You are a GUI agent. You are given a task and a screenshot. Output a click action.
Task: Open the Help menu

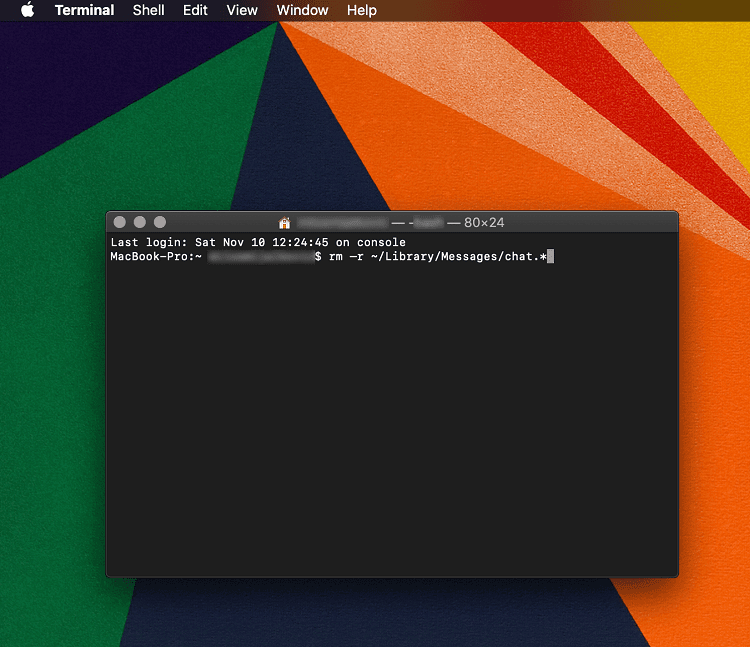[361, 10]
